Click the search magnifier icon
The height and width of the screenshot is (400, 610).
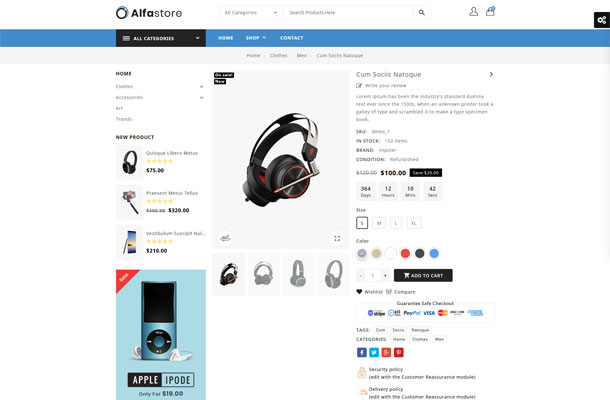422,12
